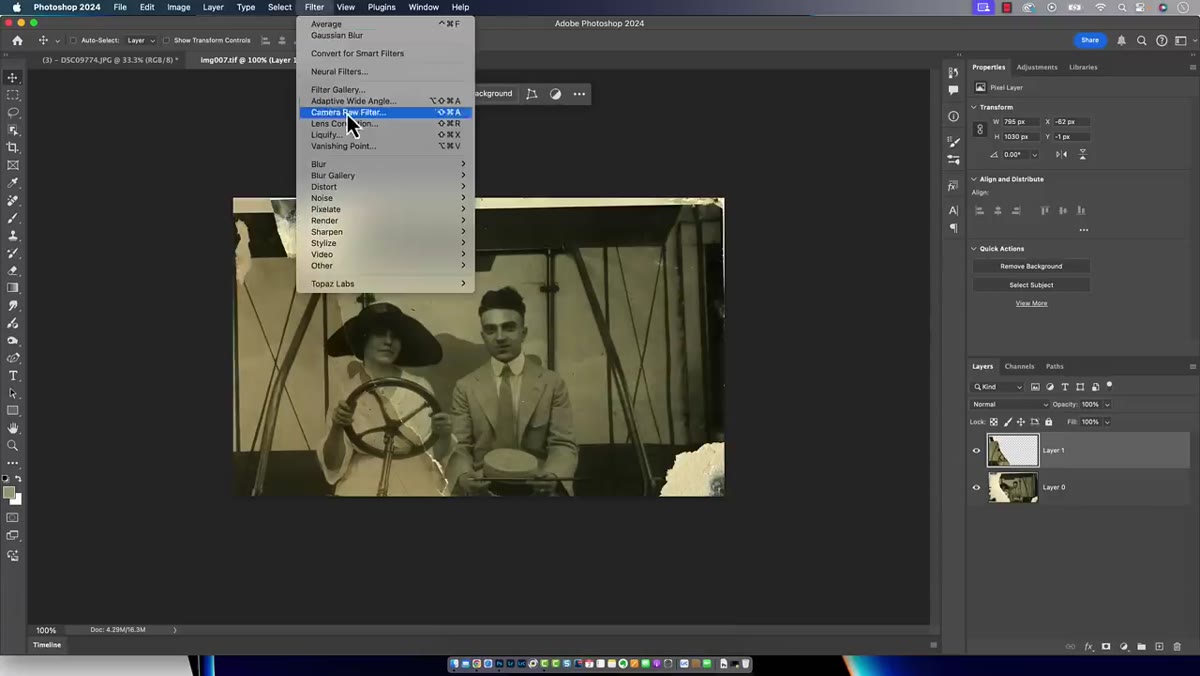Enable Show Transform Controls checkbox
This screenshot has width=1200, height=676.
click(166, 40)
